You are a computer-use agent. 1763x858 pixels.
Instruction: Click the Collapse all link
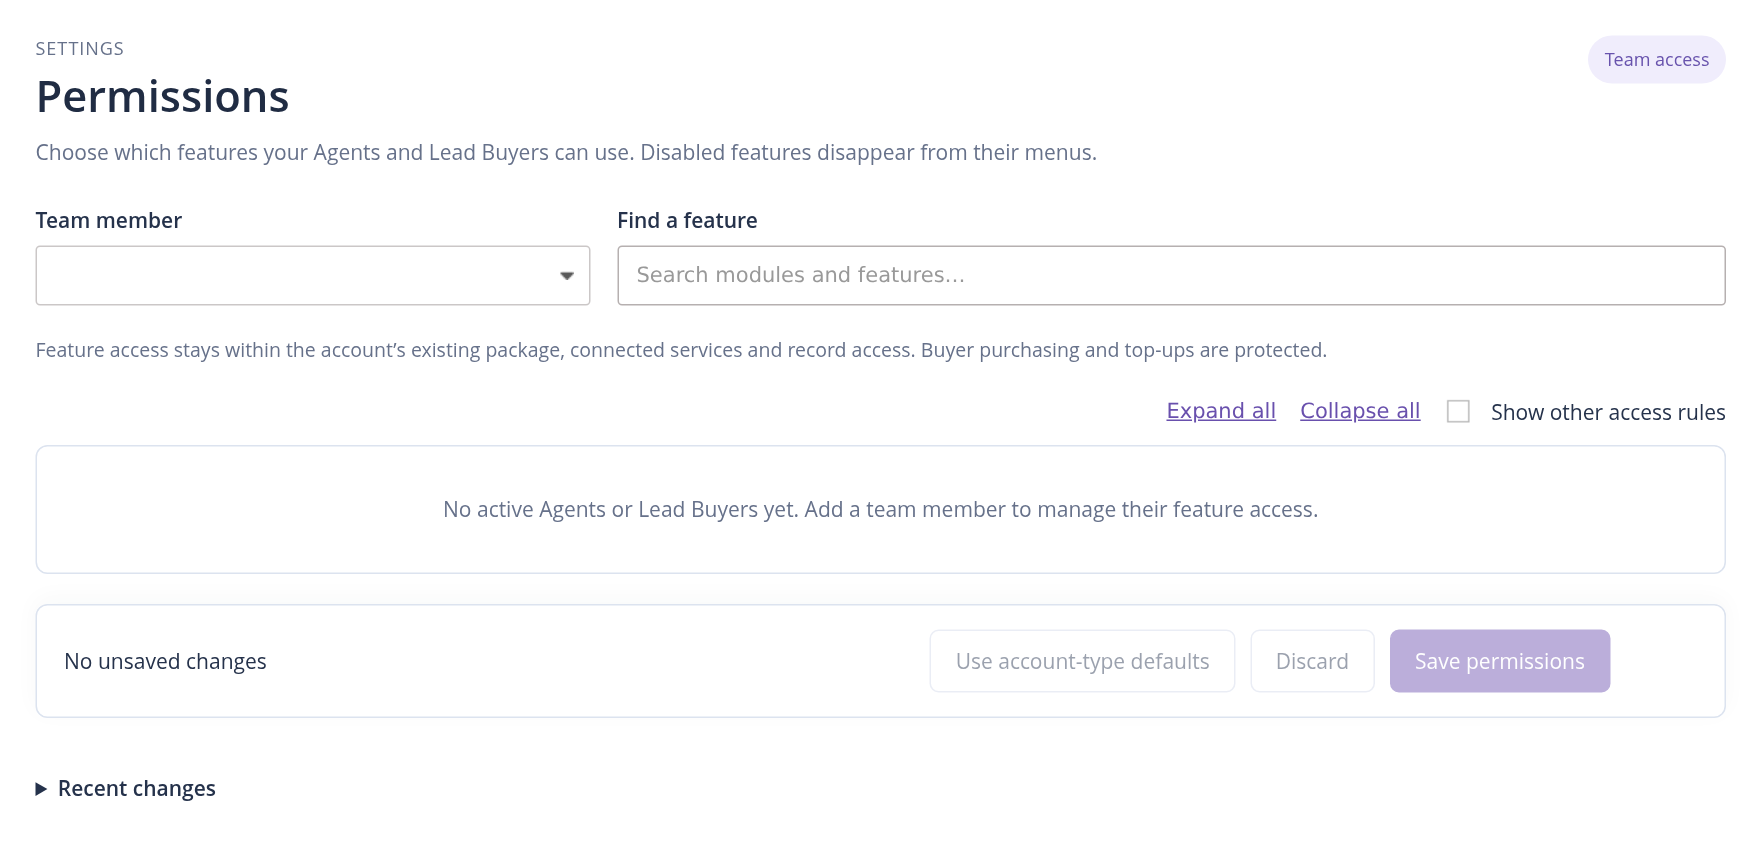point(1360,411)
